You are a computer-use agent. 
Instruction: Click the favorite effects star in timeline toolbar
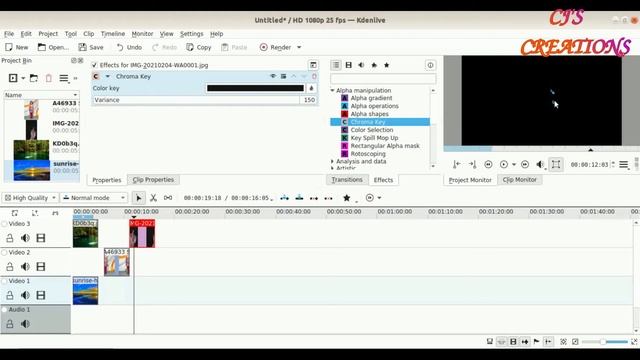(x=347, y=198)
